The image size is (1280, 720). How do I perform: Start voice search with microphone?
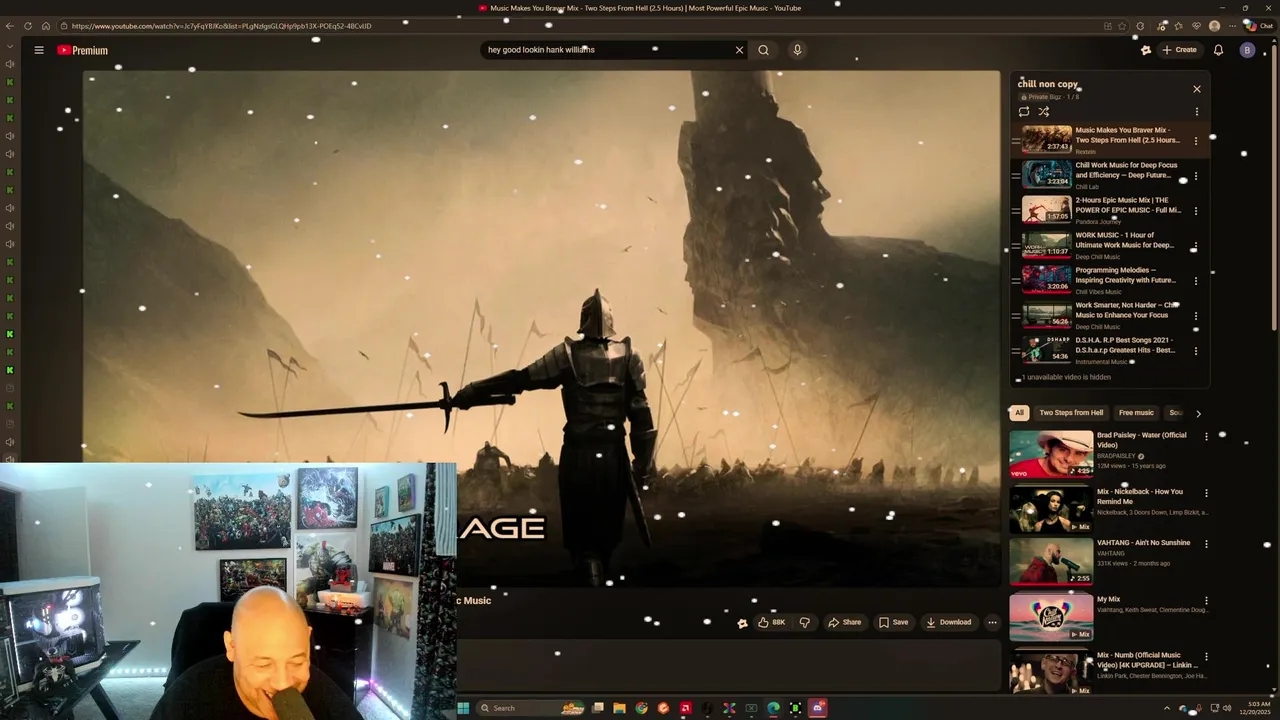[x=797, y=50]
